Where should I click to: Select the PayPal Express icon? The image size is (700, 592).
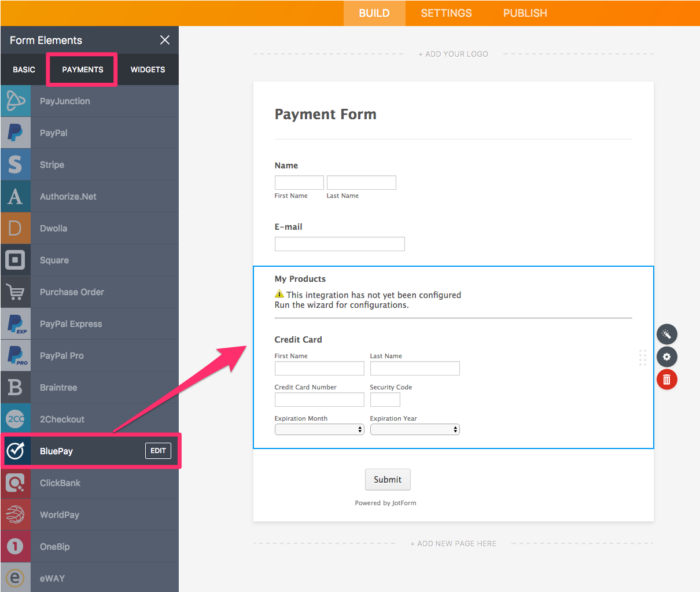[x=16, y=324]
